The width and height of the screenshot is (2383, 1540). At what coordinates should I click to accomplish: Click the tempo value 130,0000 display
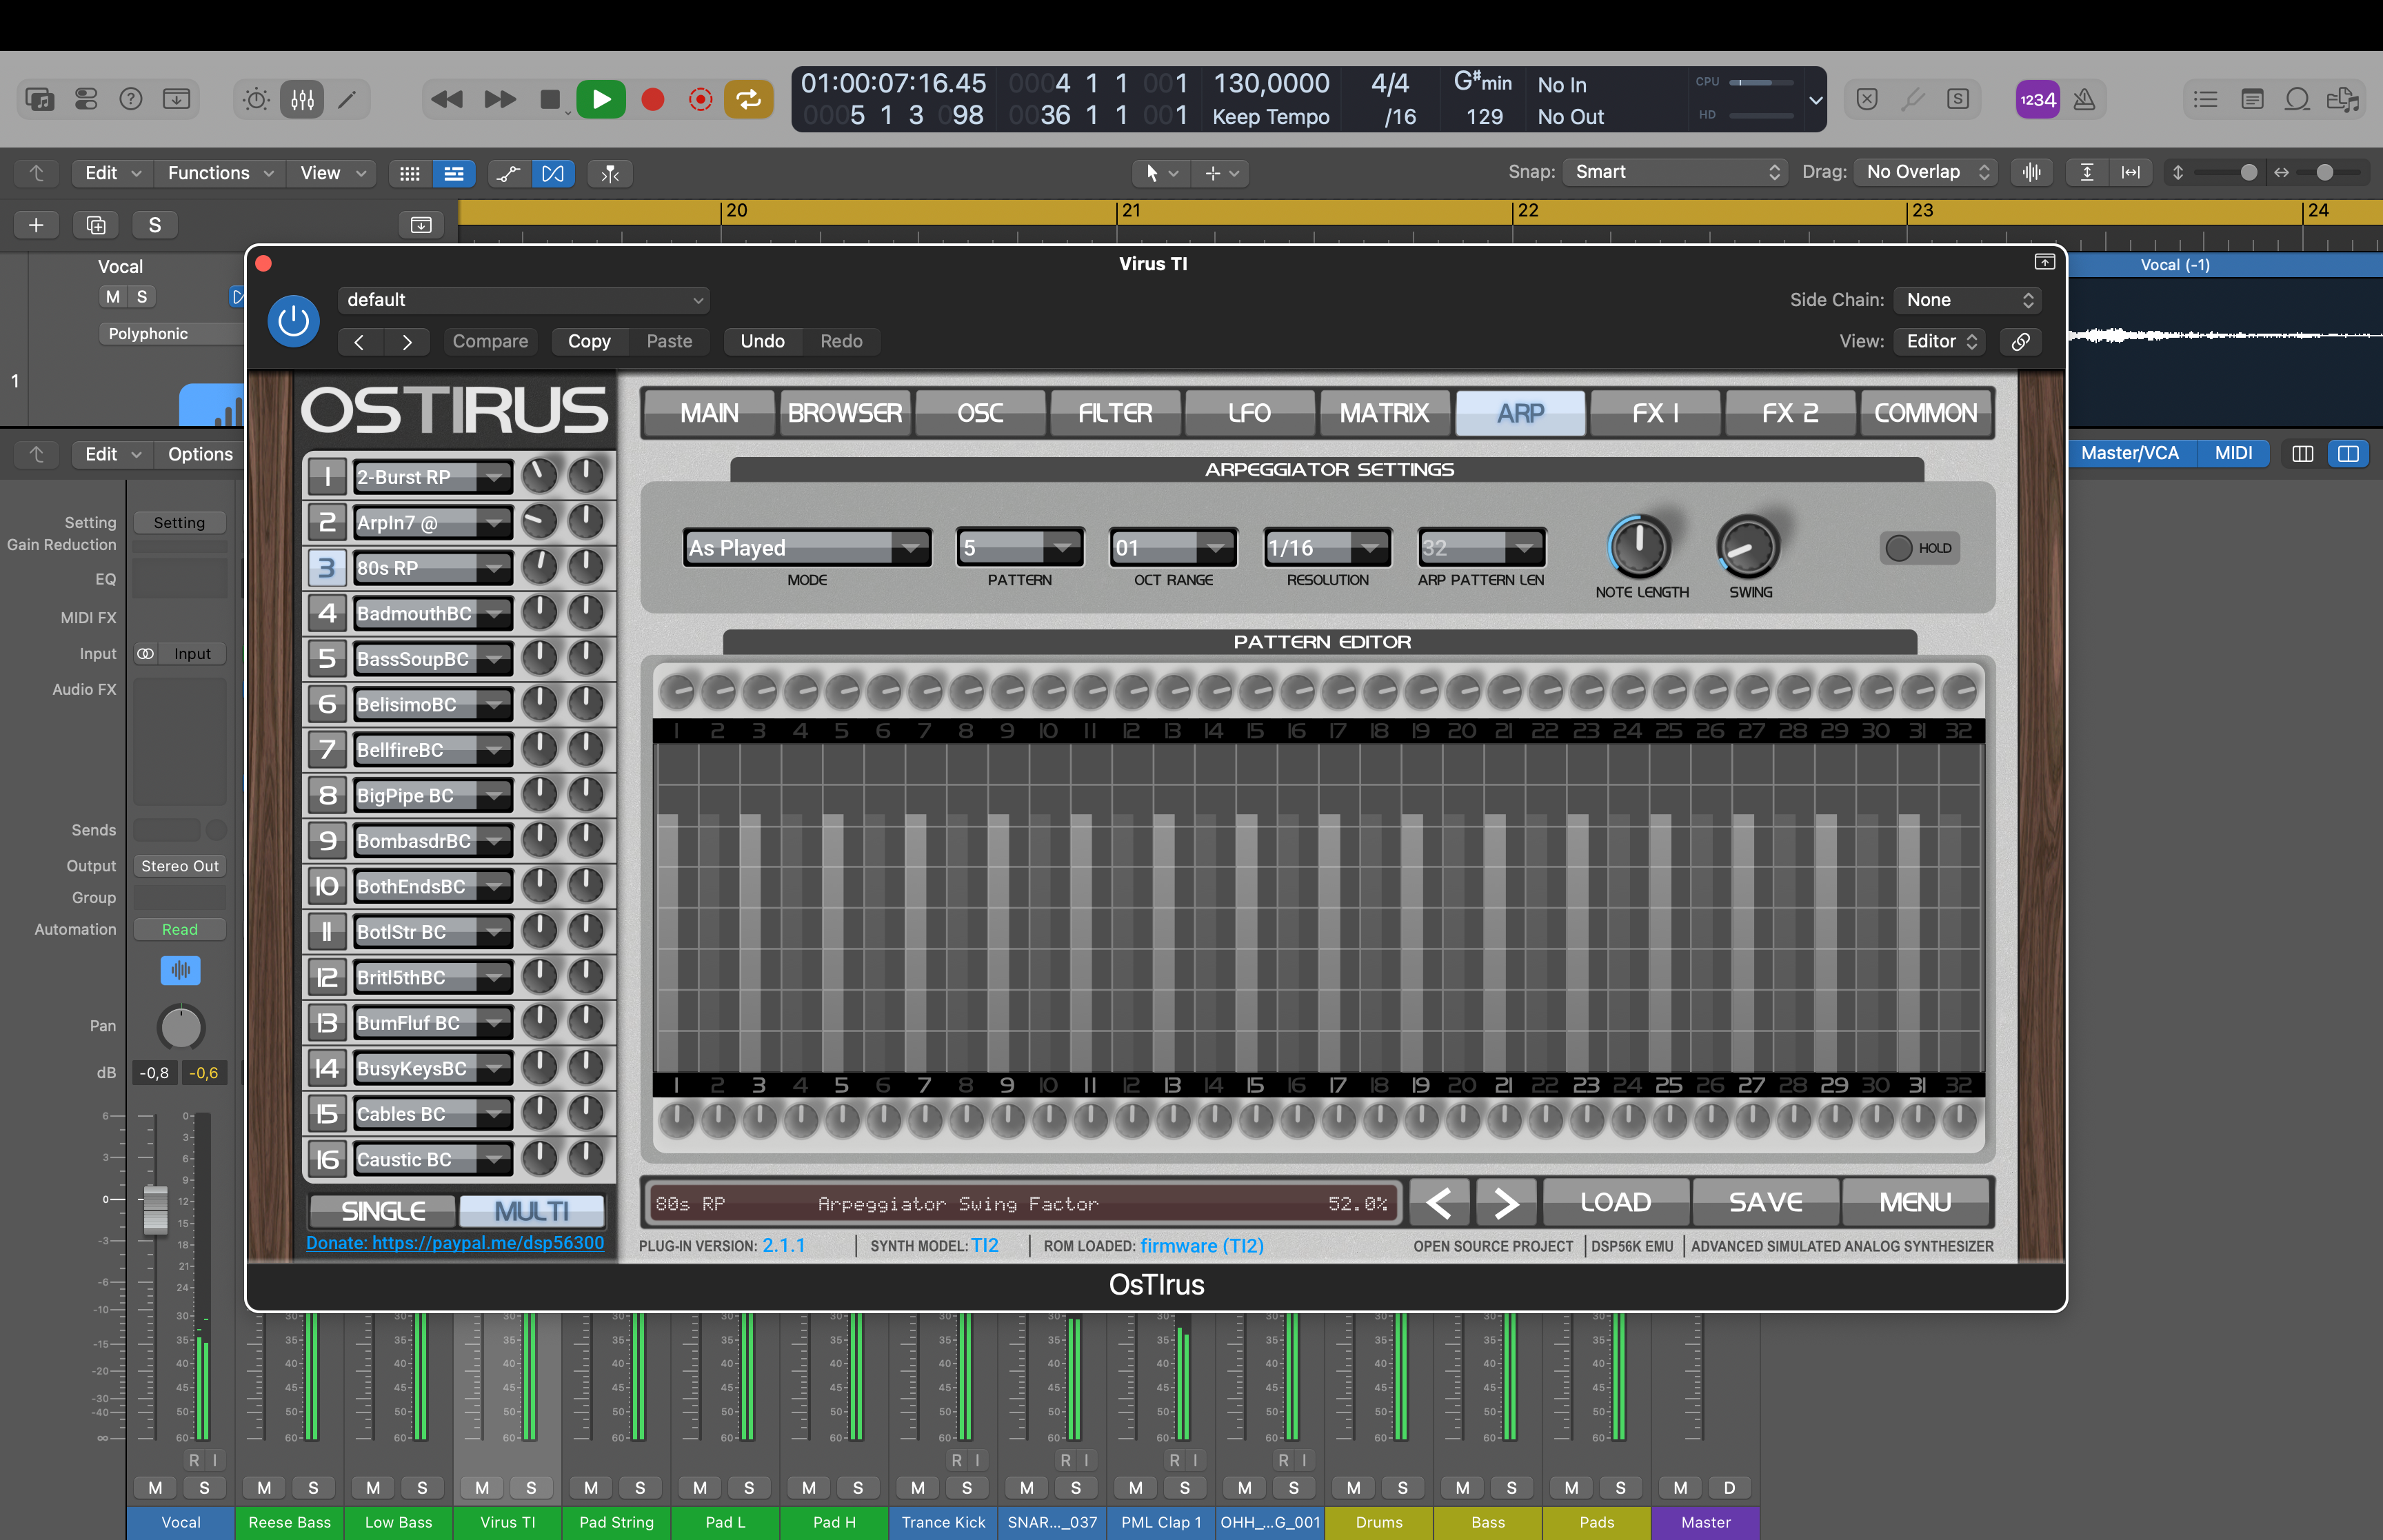1271,84
